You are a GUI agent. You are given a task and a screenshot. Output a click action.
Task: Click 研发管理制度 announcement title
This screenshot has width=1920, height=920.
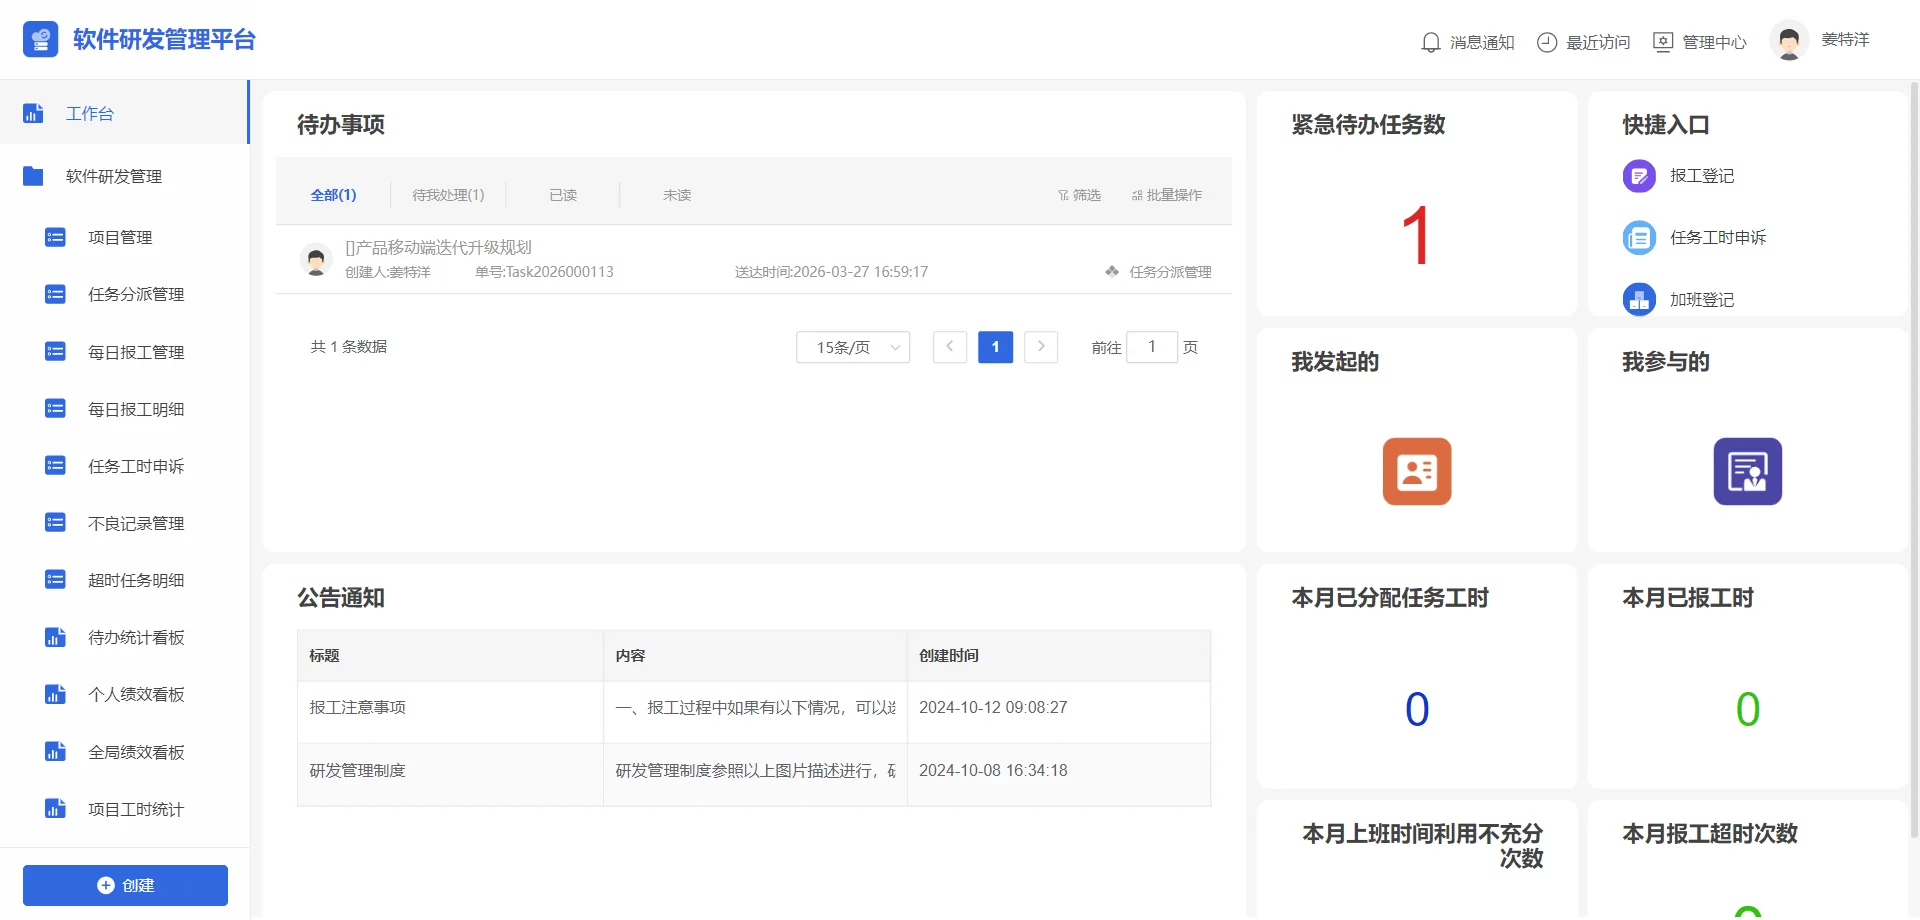[358, 771]
